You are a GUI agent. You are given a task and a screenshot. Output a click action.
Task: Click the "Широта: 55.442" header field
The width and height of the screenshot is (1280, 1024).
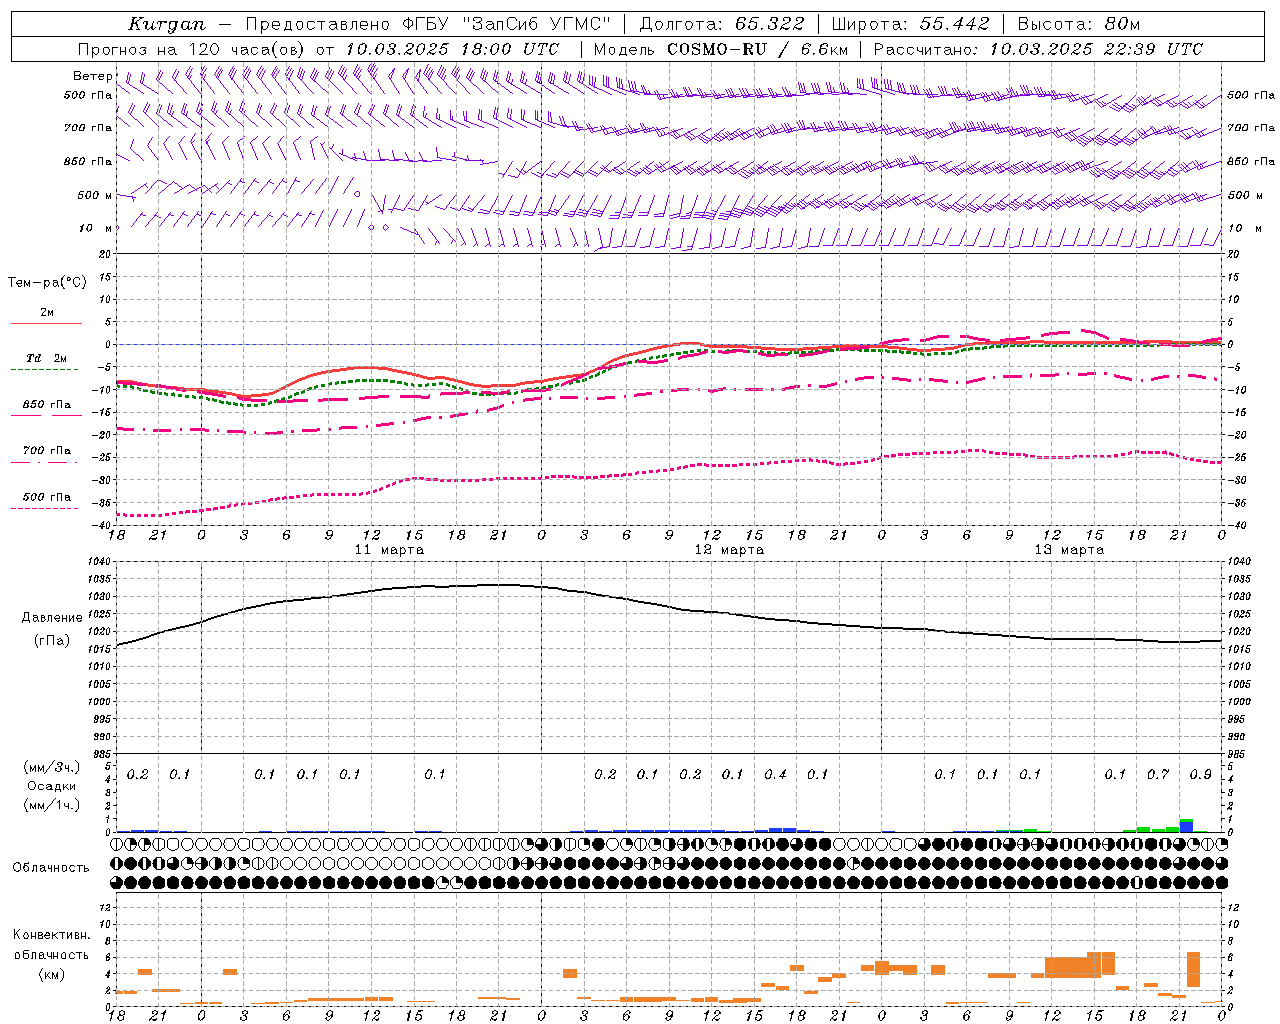(x=910, y=24)
